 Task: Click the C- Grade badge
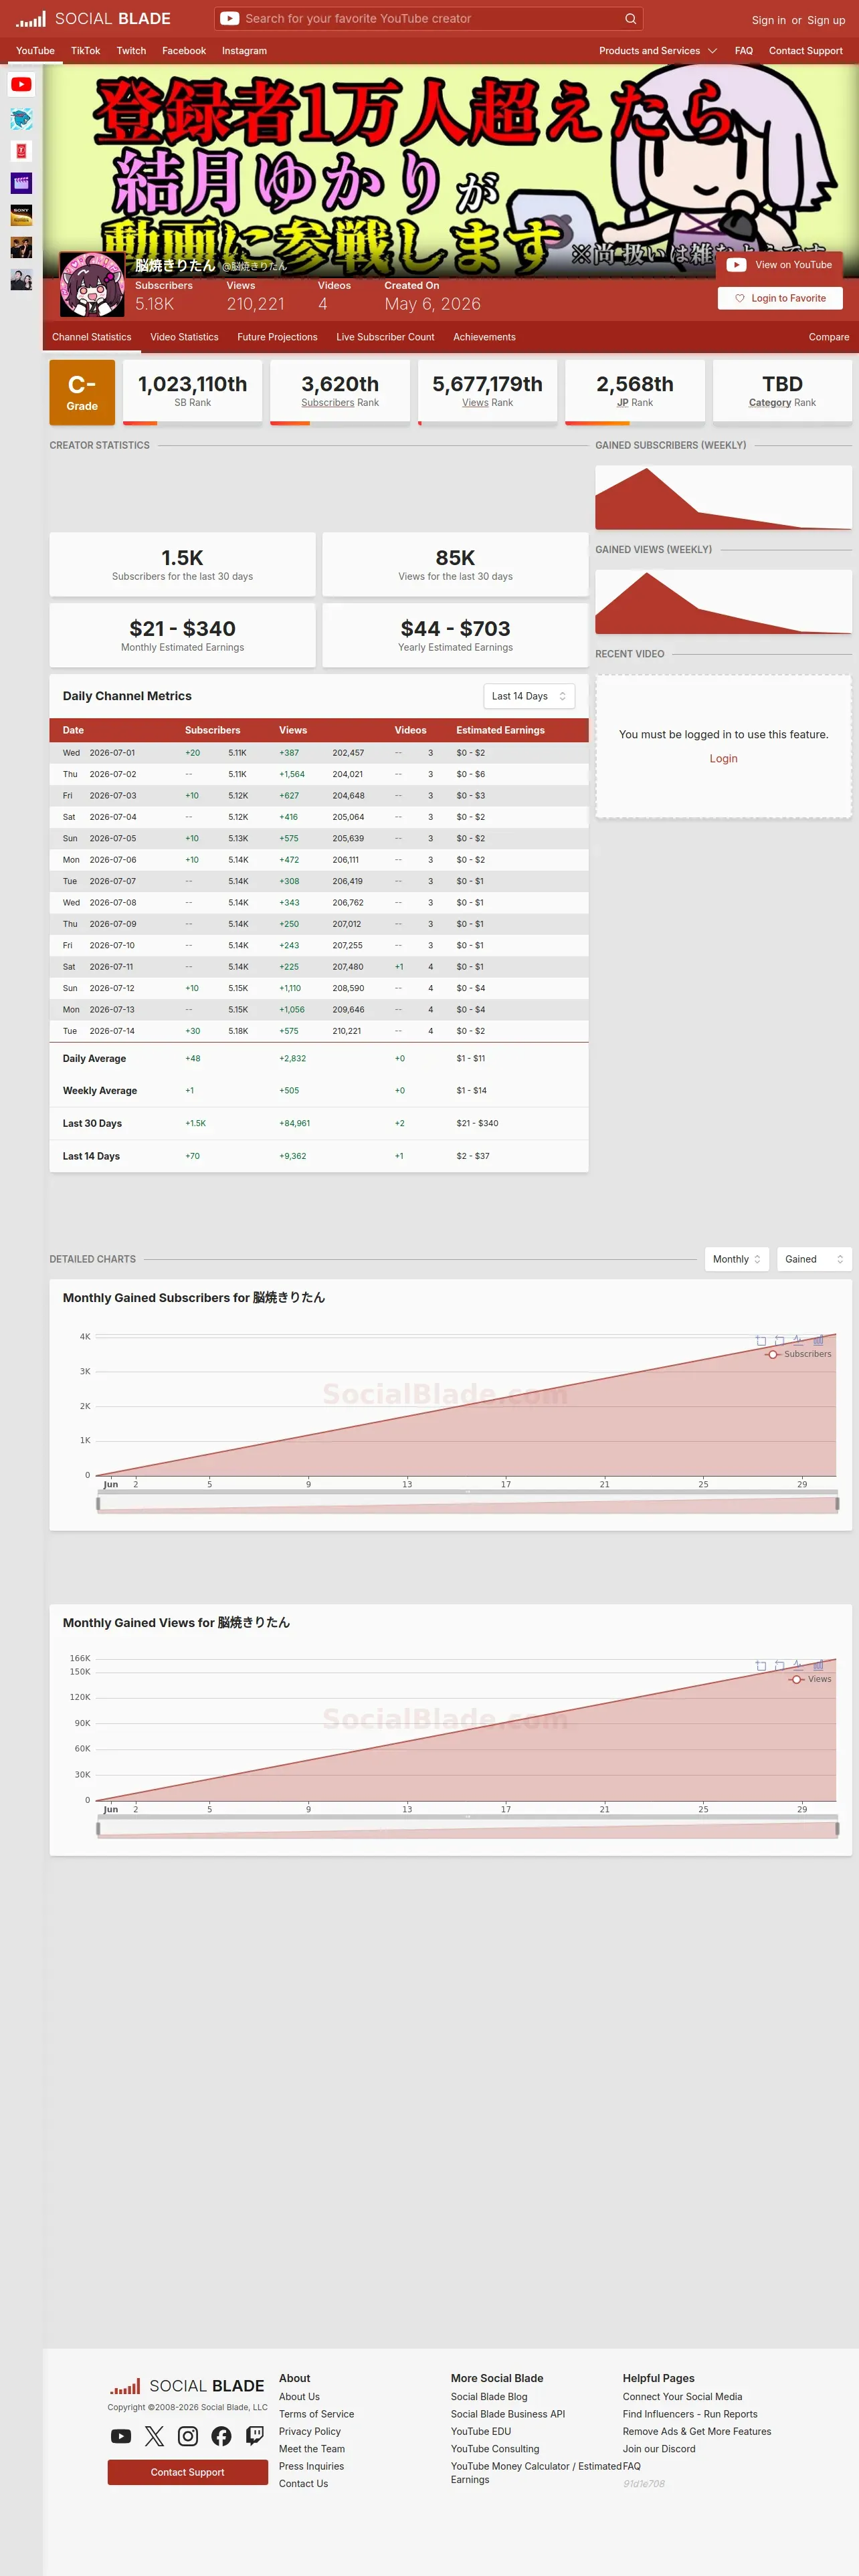82,392
